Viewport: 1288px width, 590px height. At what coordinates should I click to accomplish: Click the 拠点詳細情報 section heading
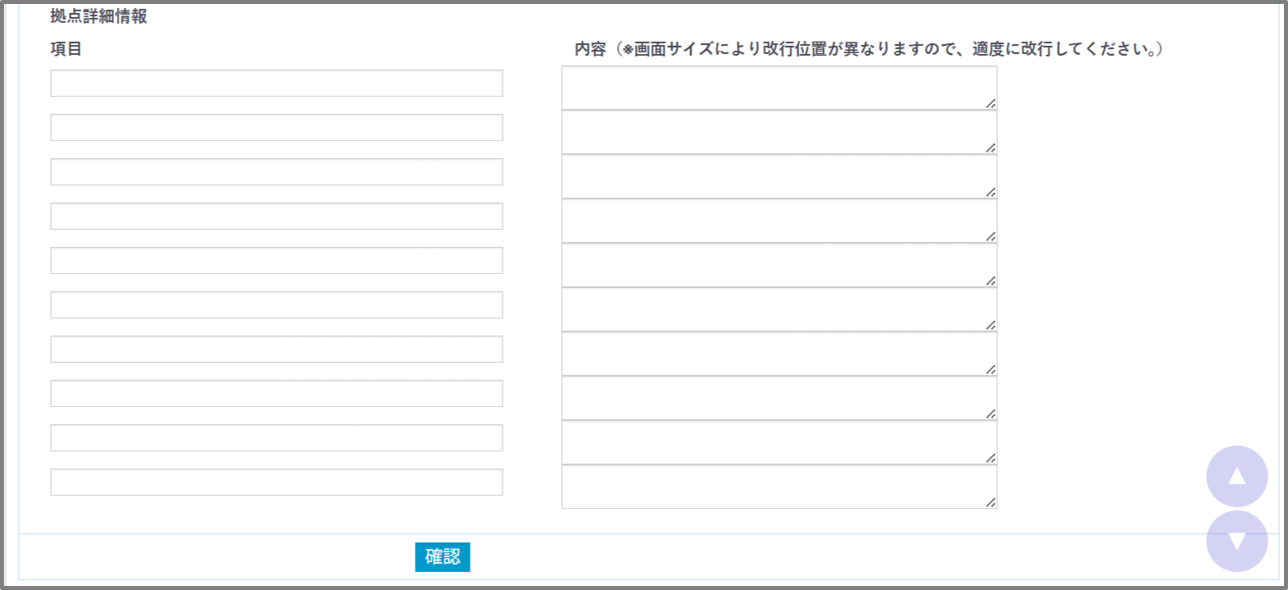[99, 17]
